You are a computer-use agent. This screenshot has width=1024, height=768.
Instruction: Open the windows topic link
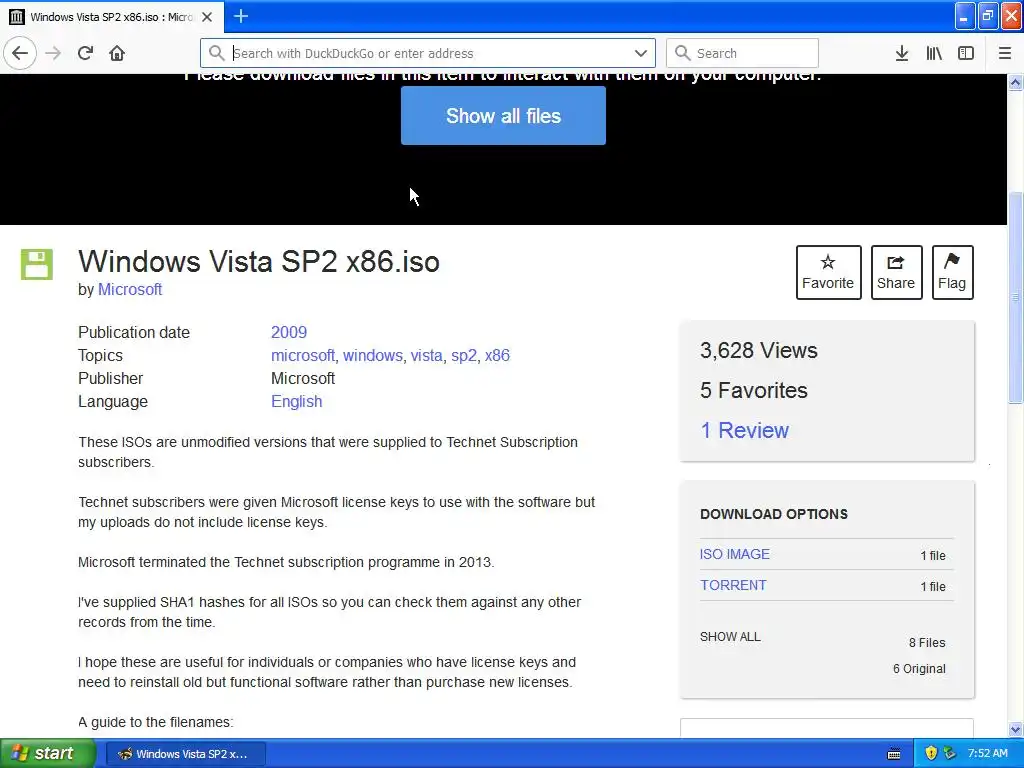coord(373,355)
